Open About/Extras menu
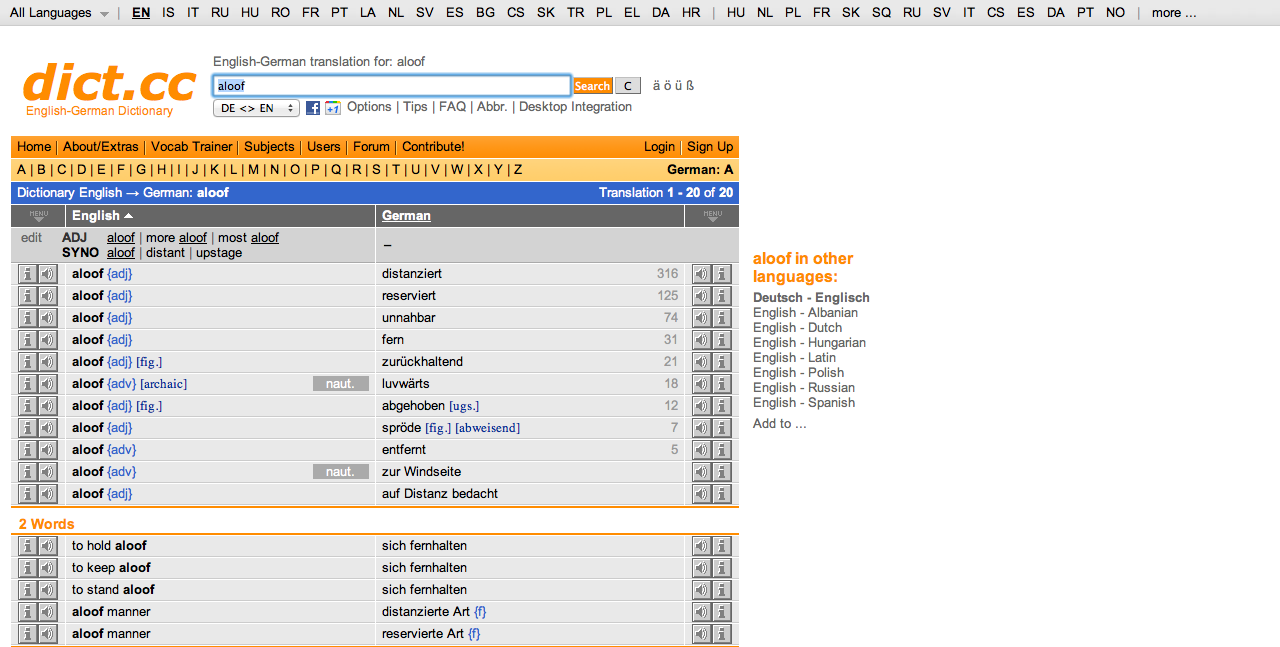The image size is (1280, 647). point(101,147)
